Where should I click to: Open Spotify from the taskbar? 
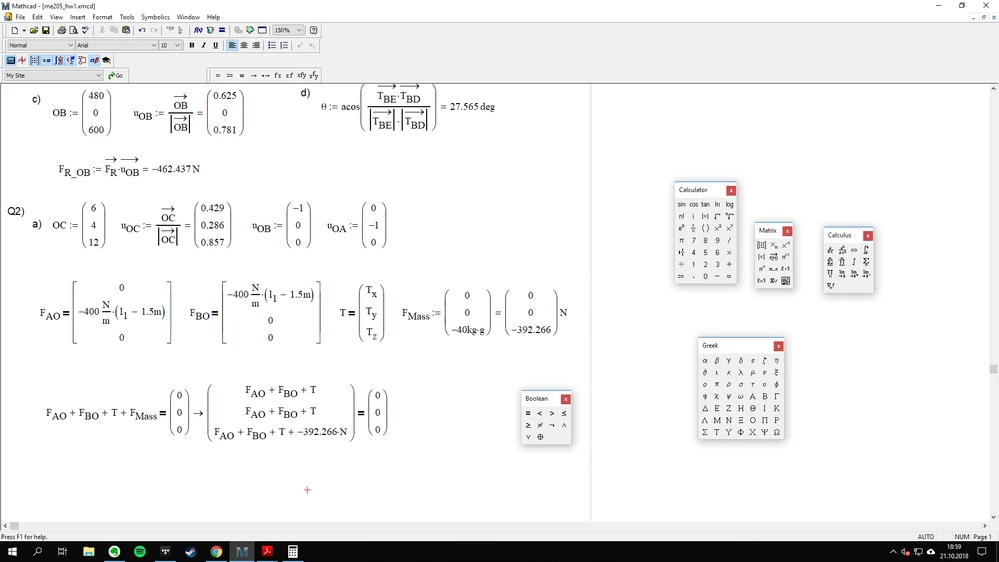[x=140, y=551]
